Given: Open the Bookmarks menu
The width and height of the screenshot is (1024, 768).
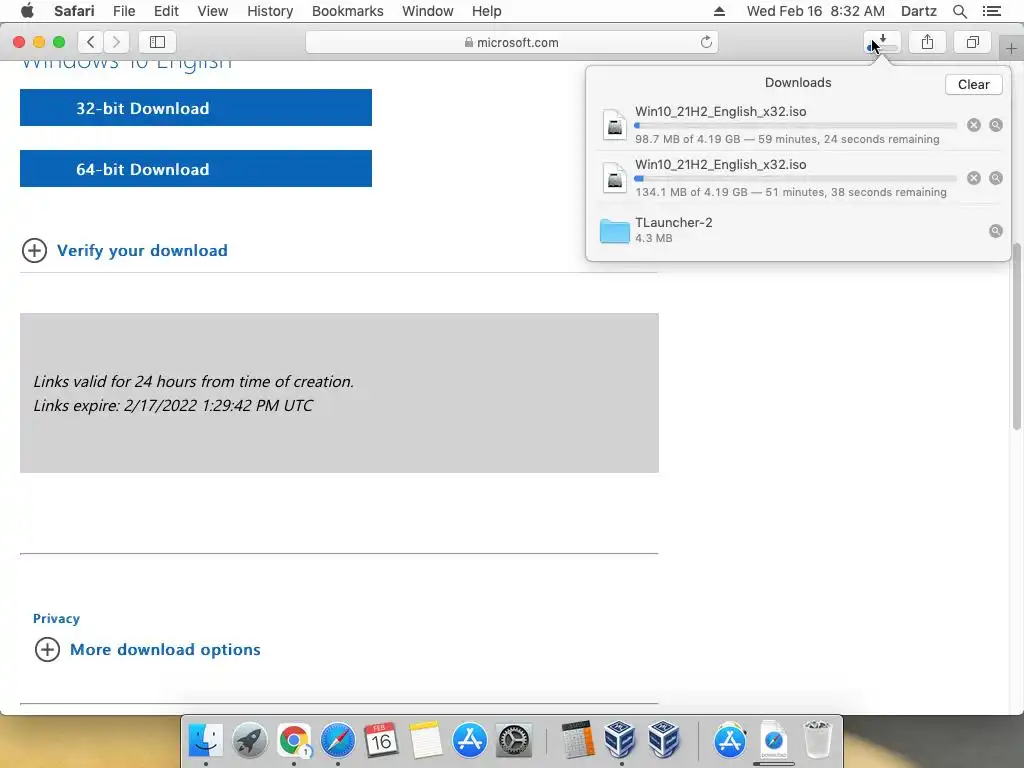Looking at the screenshot, I should pyautogui.click(x=347, y=11).
